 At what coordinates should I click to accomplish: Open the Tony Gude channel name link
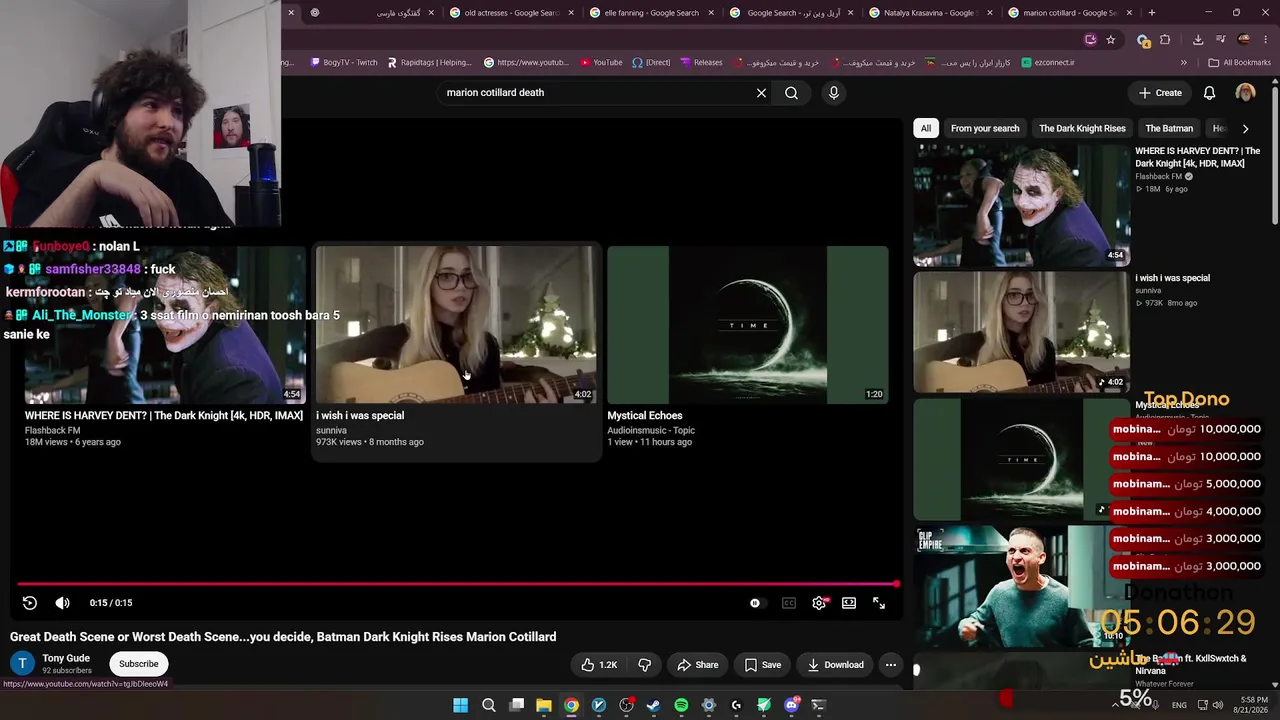(66, 658)
